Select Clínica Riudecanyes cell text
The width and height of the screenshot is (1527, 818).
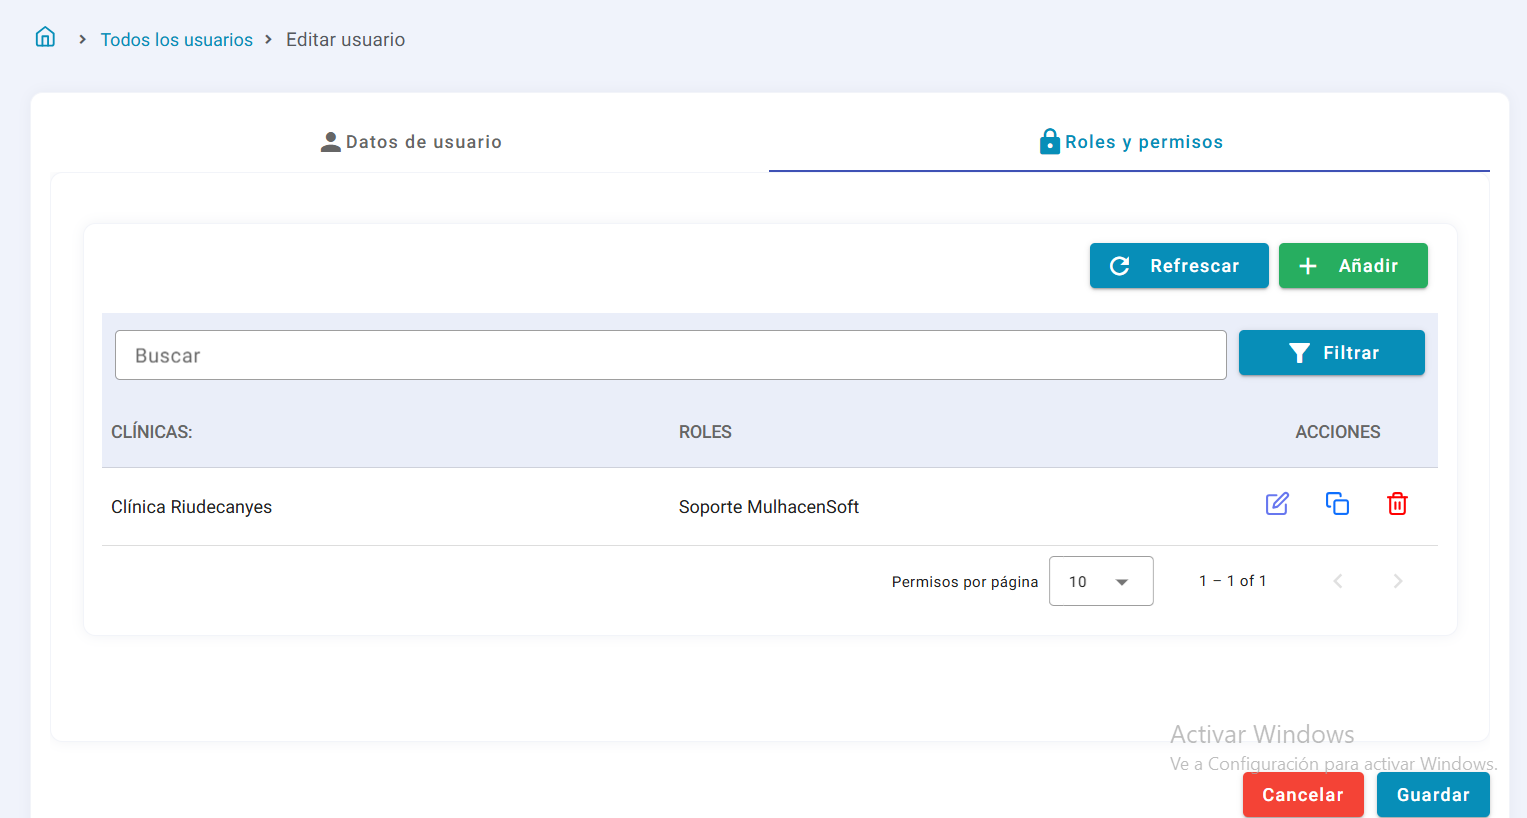point(192,507)
